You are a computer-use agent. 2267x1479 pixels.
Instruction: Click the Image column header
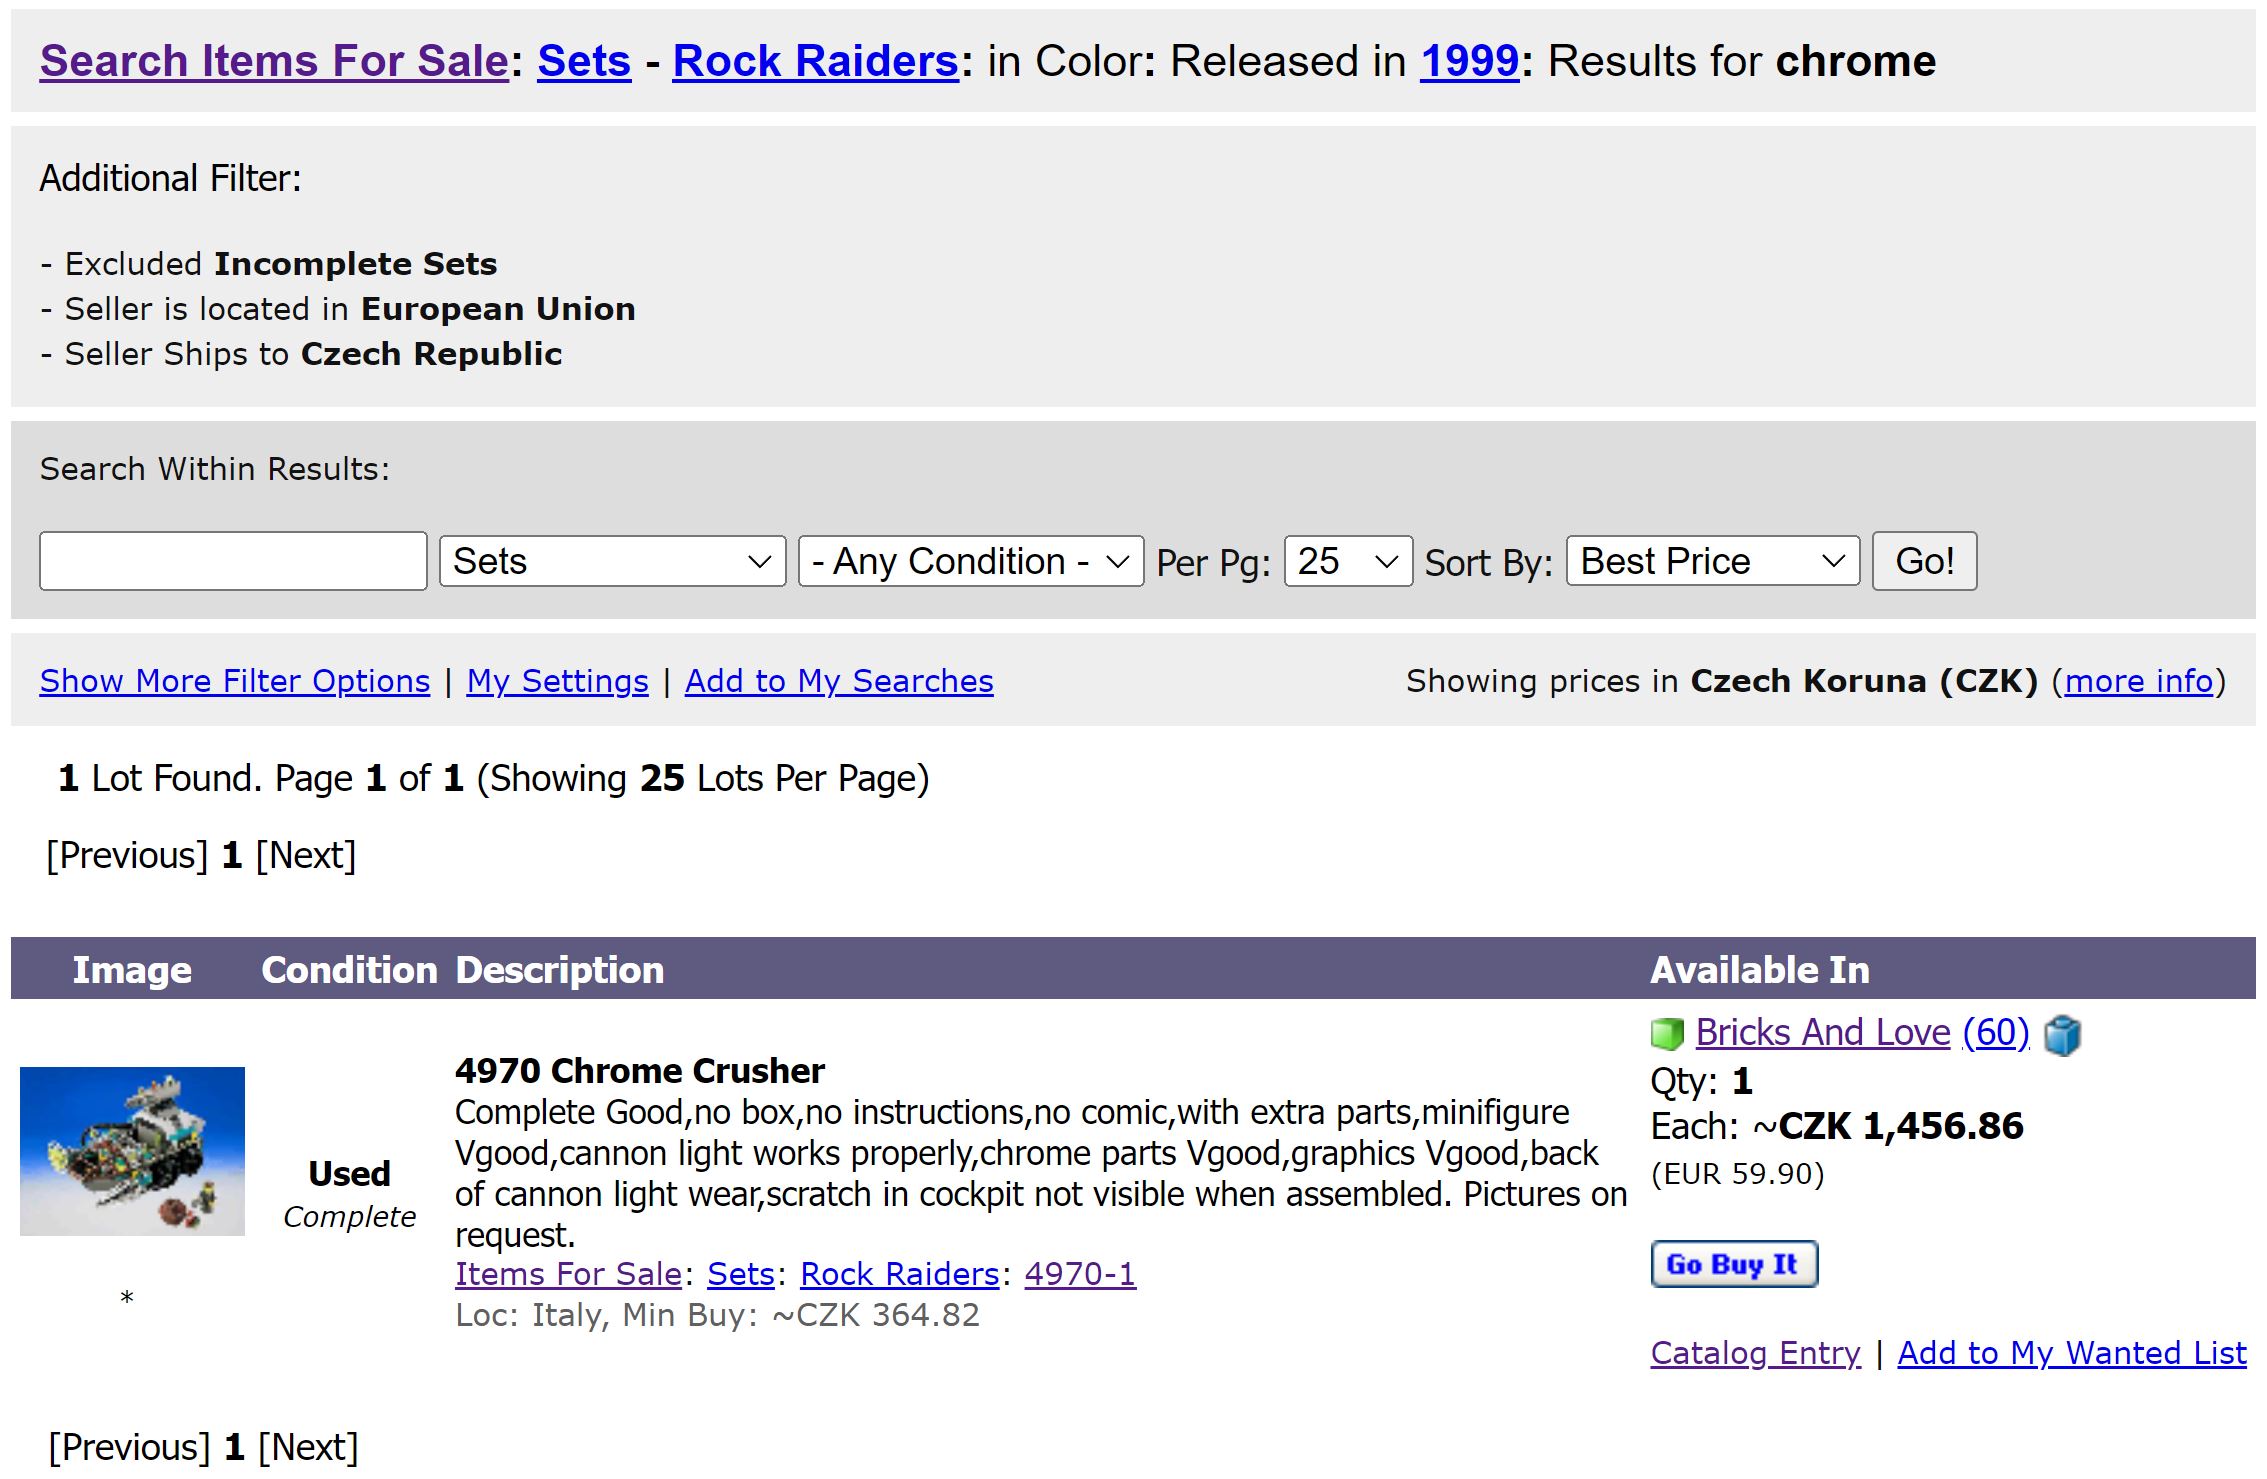(132, 970)
